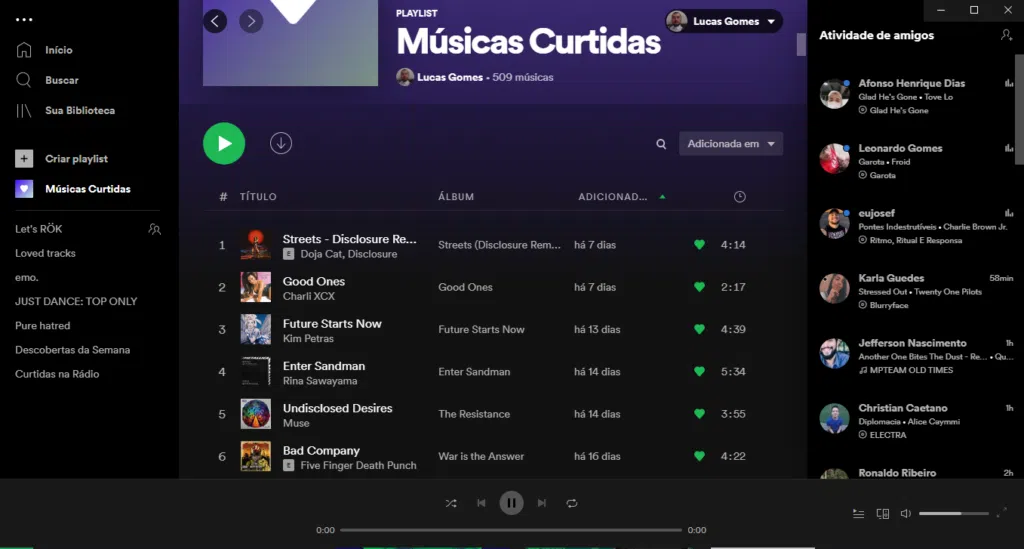
Task: Download the playlist with the arrow icon
Action: pos(281,143)
